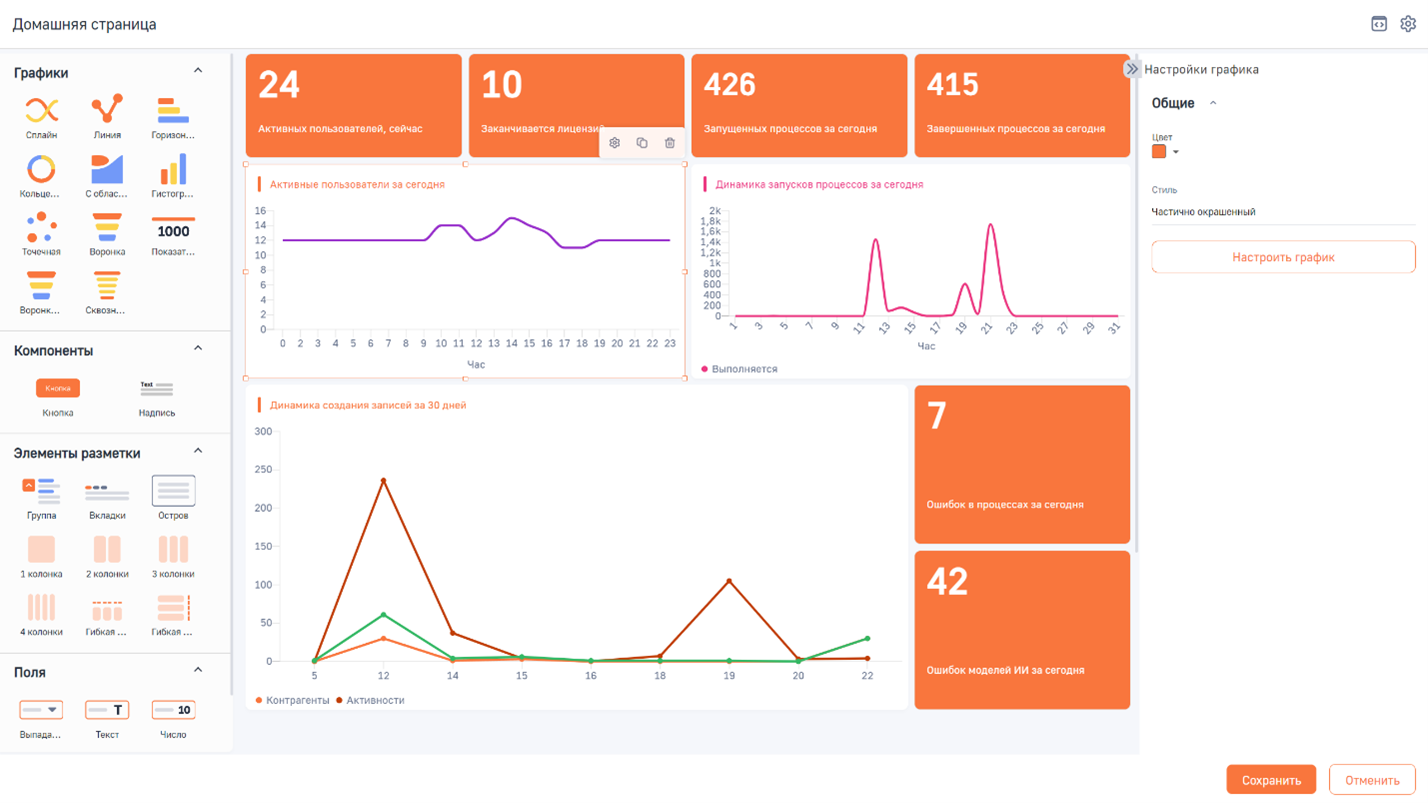Collapse the Элементы разметки section
This screenshot has height=803, width=1428.
coord(198,451)
